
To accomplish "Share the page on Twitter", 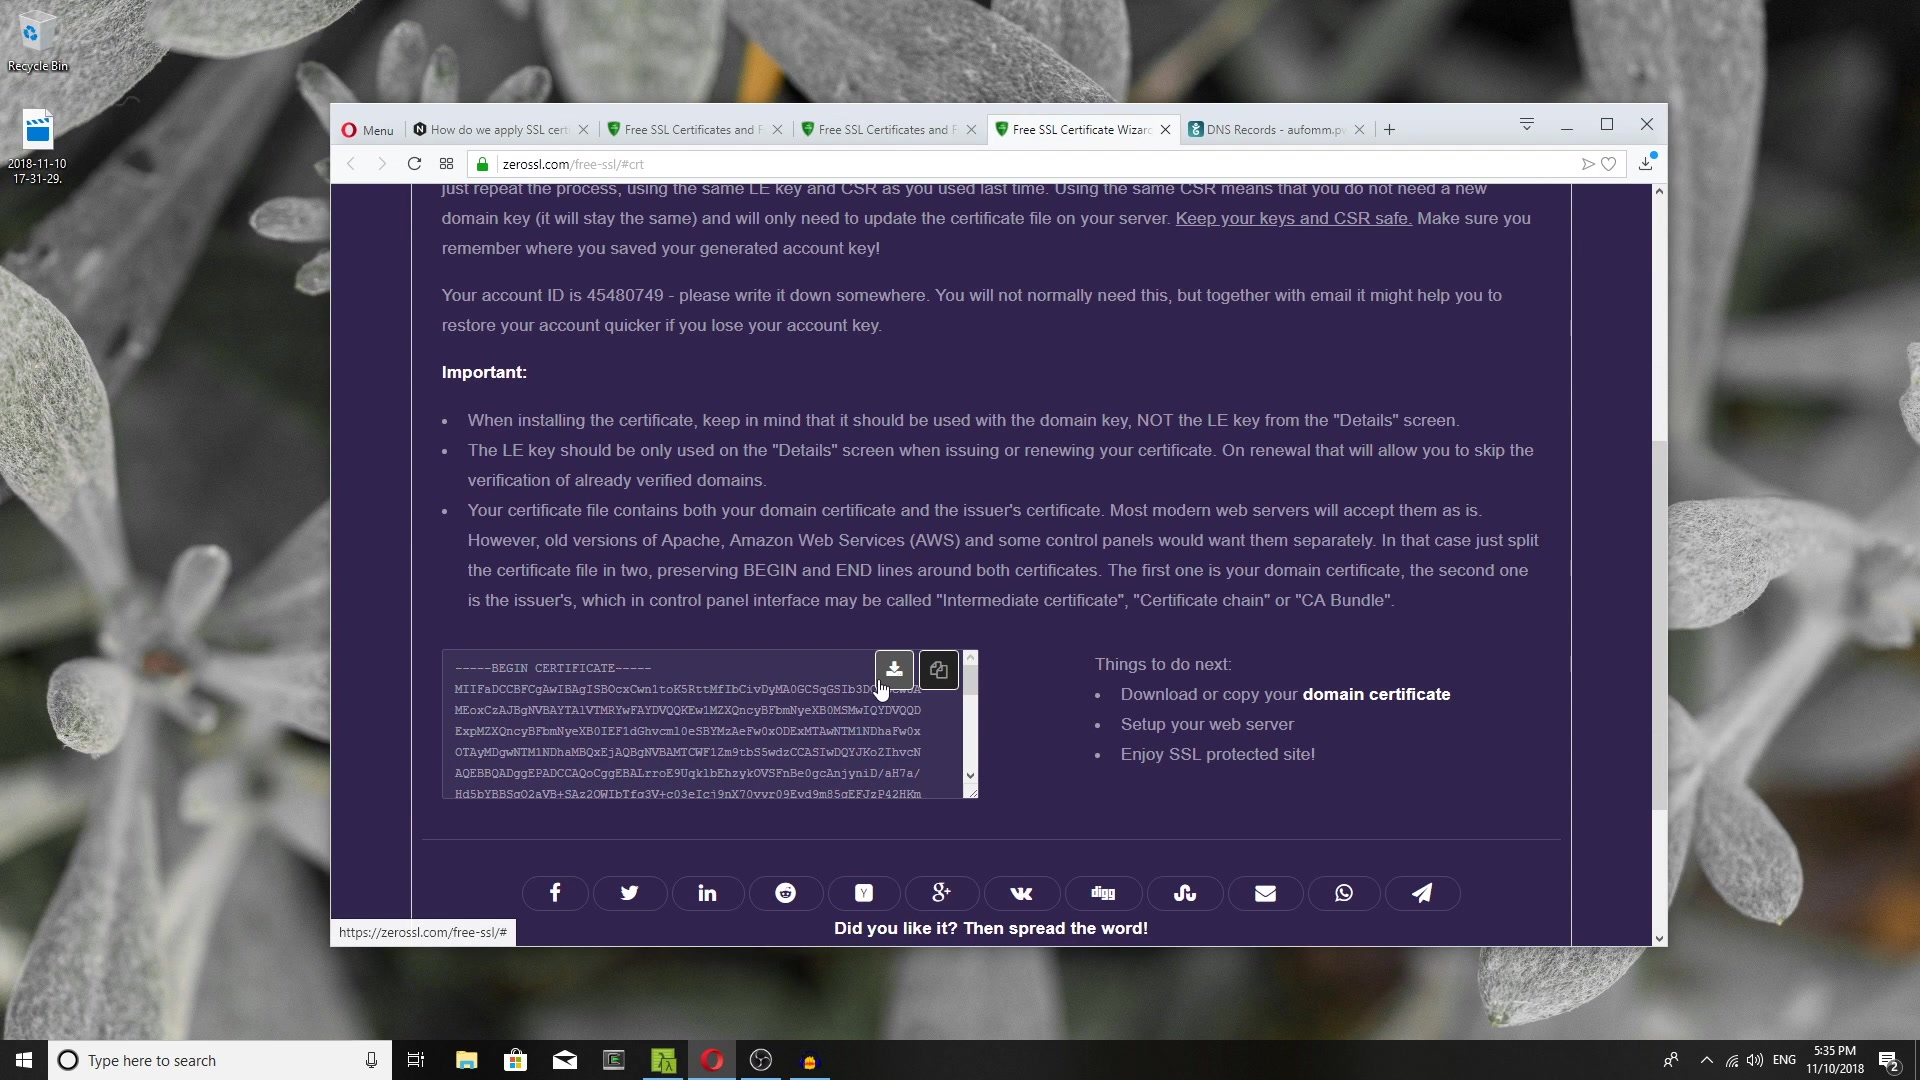I will [629, 893].
